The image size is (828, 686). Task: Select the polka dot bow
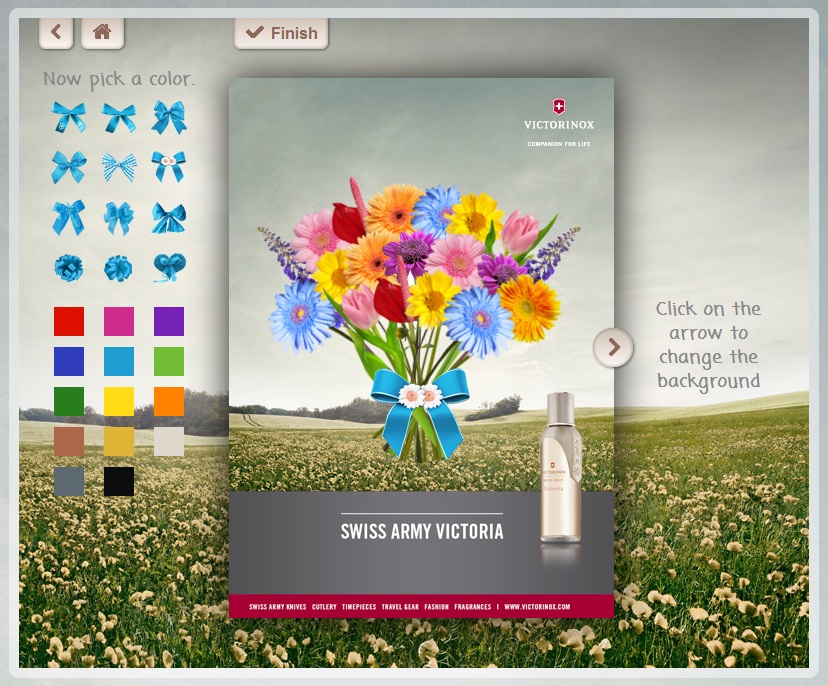tap(69, 166)
